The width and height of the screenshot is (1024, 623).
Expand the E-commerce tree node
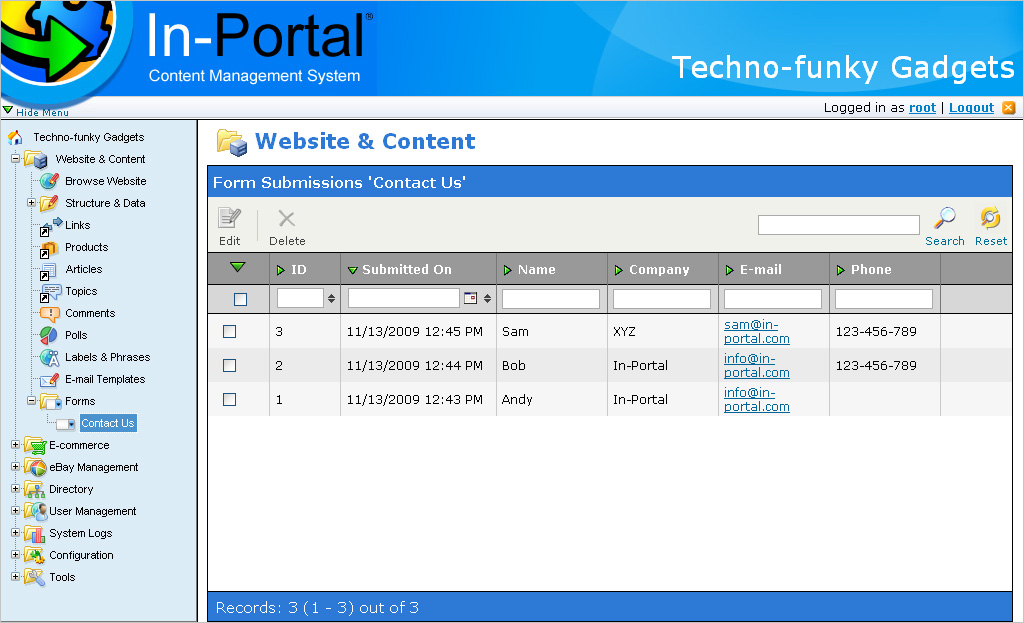(x=15, y=445)
